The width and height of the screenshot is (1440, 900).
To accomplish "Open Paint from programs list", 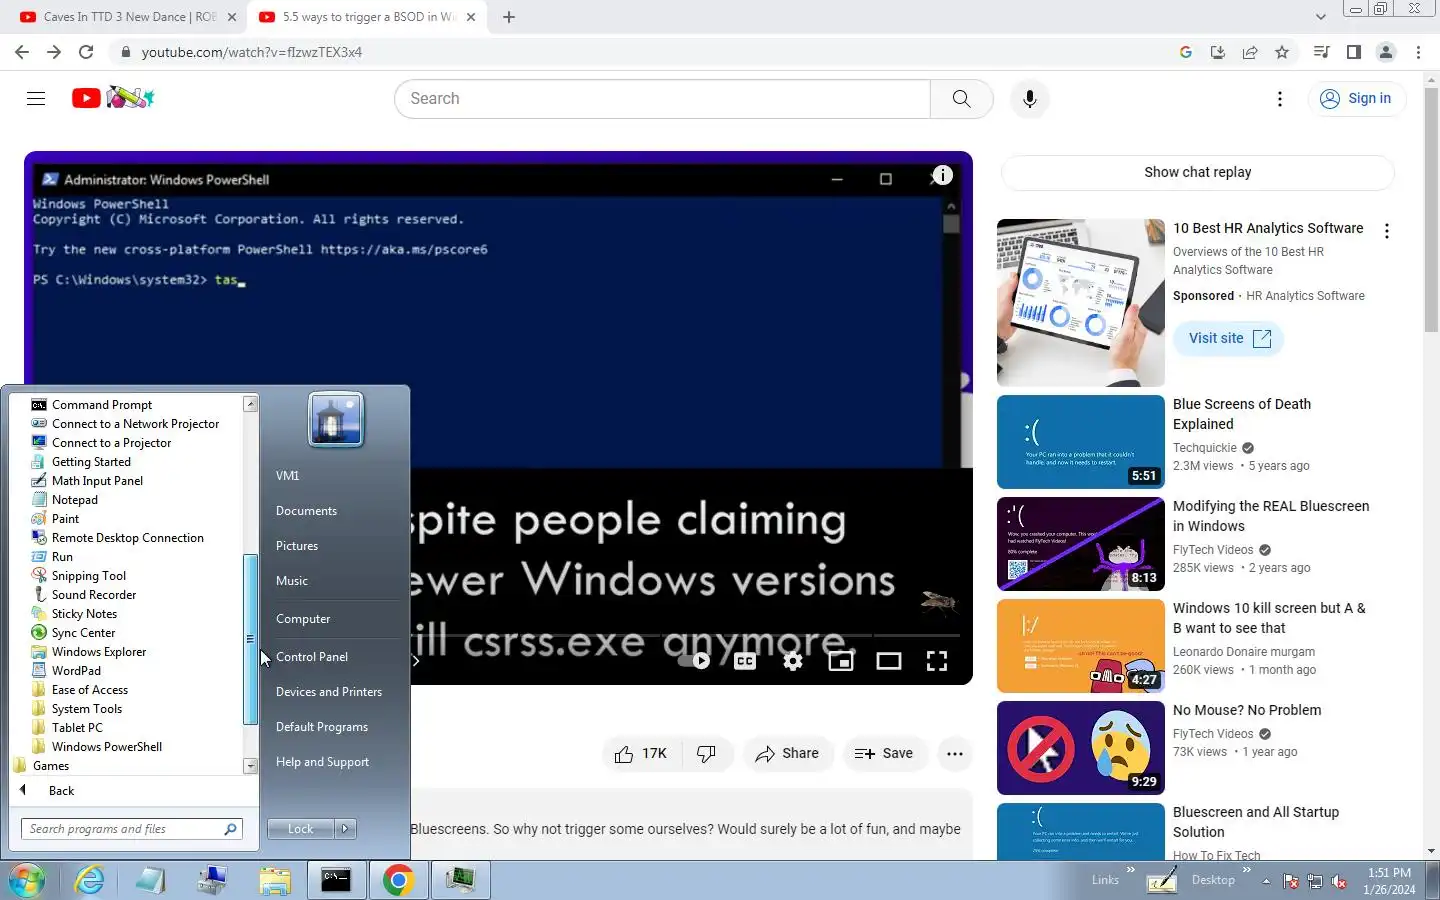I will 65,519.
